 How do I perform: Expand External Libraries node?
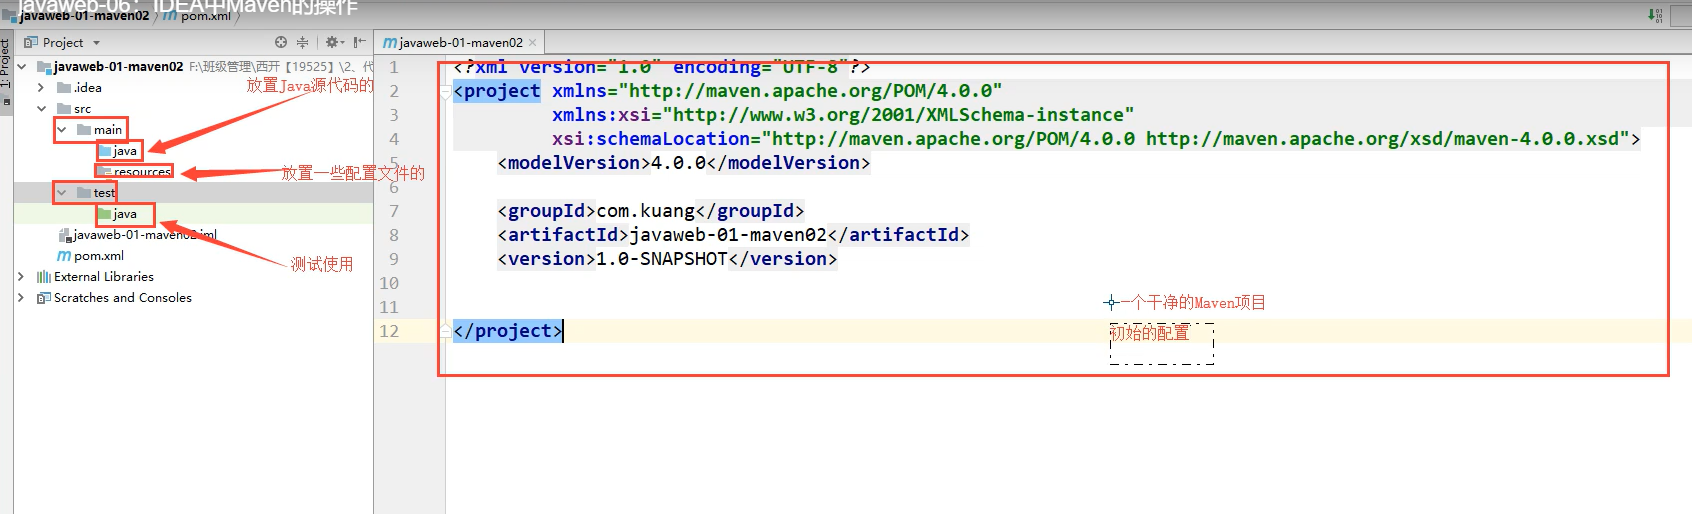[21, 277]
